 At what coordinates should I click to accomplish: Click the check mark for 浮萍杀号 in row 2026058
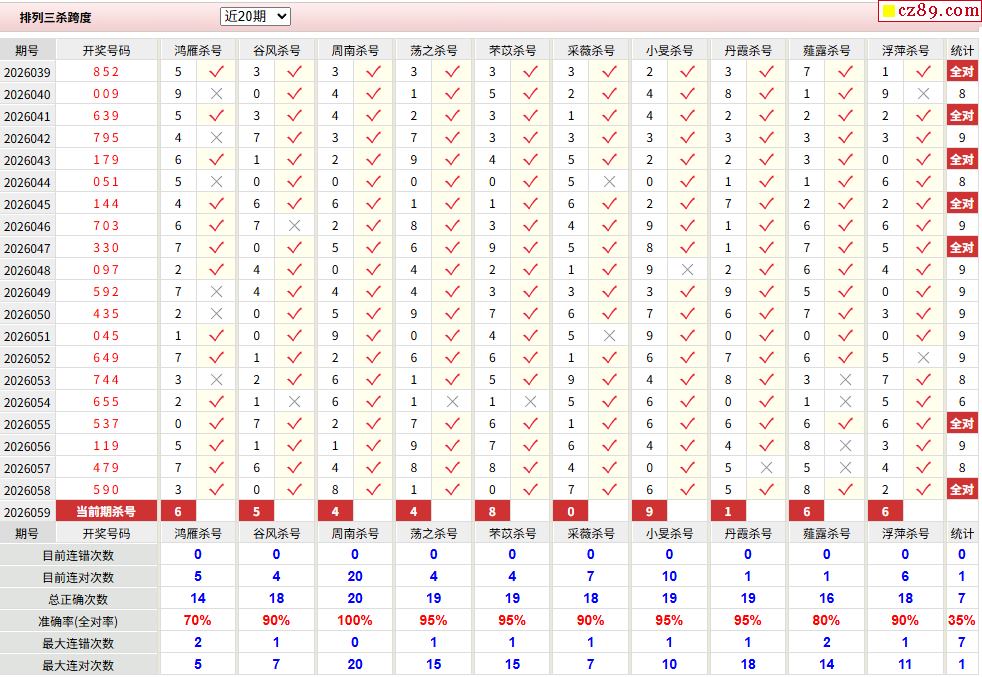(x=923, y=490)
